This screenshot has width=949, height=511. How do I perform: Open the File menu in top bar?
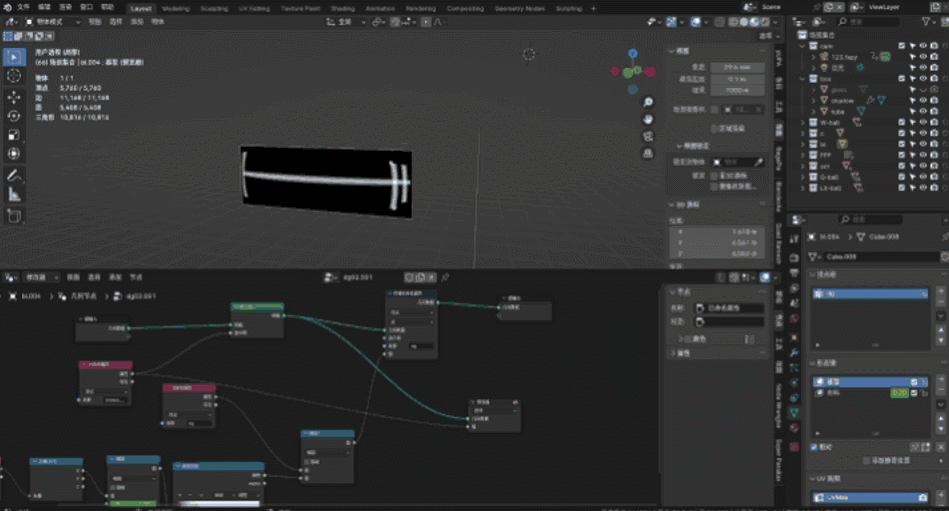23,7
